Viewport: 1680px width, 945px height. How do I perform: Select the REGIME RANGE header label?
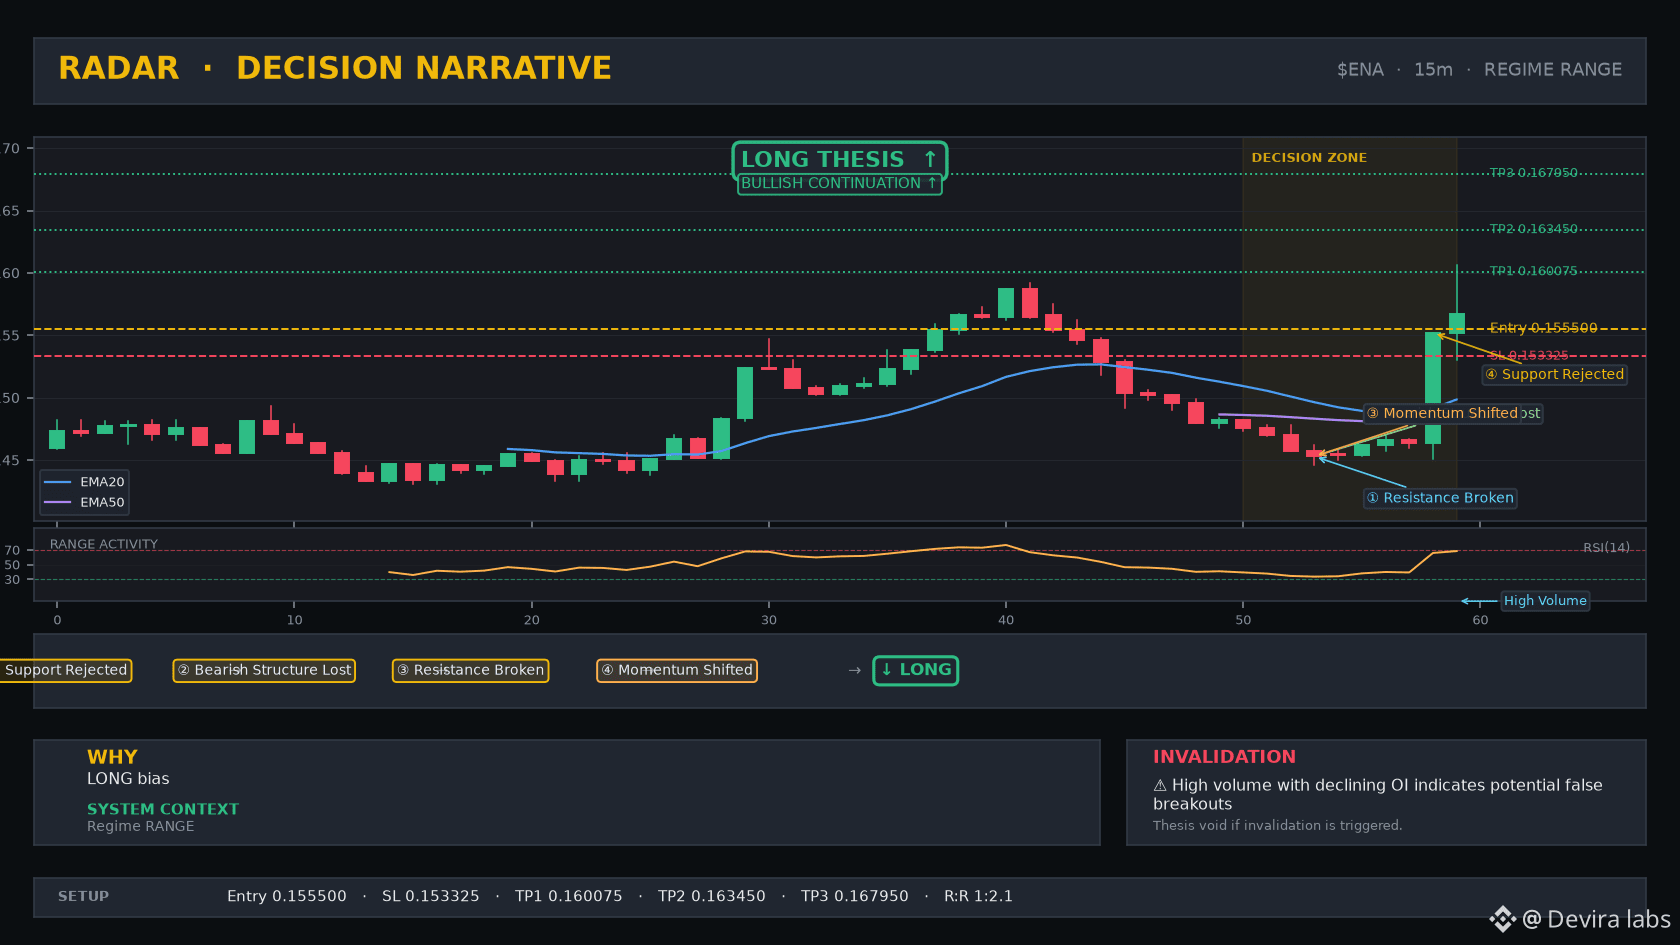tap(1553, 70)
